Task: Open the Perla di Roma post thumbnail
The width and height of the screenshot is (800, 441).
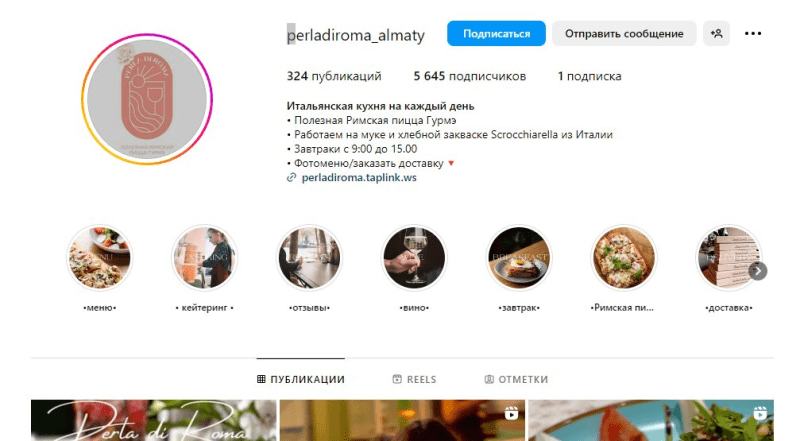Action: pyautogui.click(x=154, y=420)
